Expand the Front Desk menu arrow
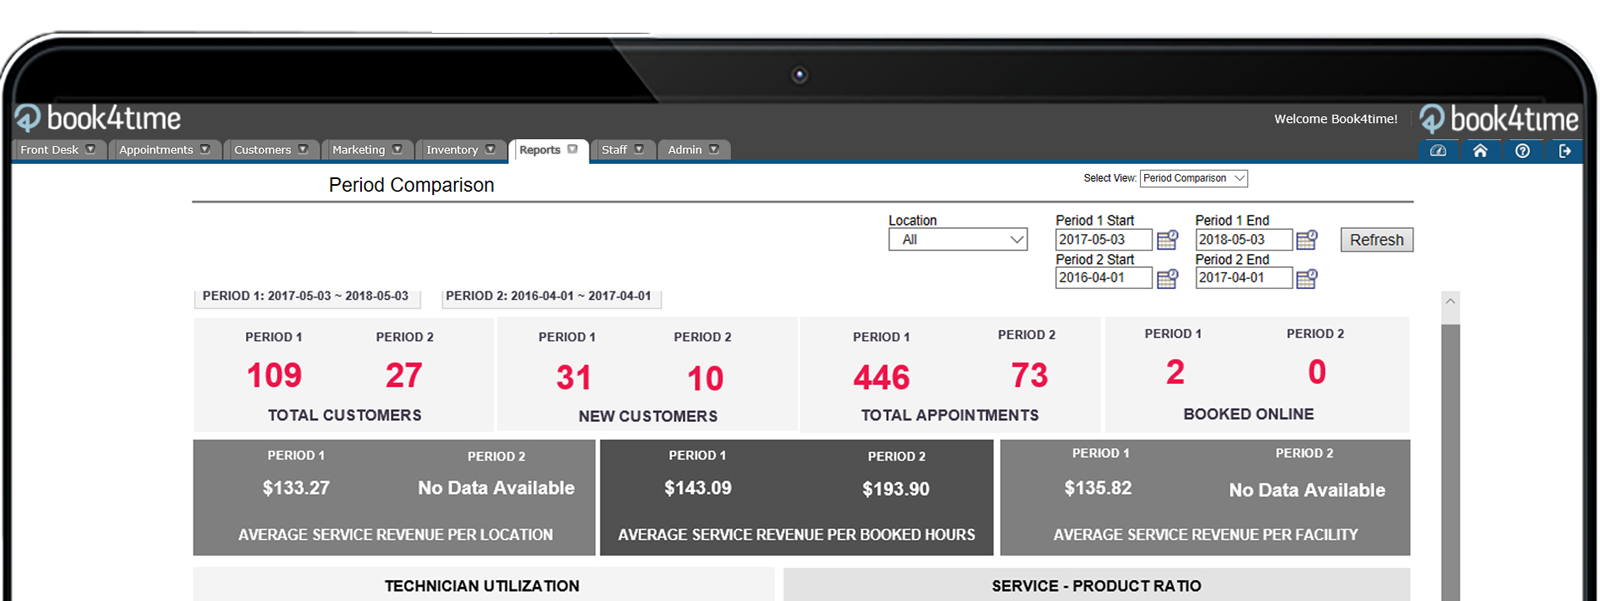 pos(90,149)
